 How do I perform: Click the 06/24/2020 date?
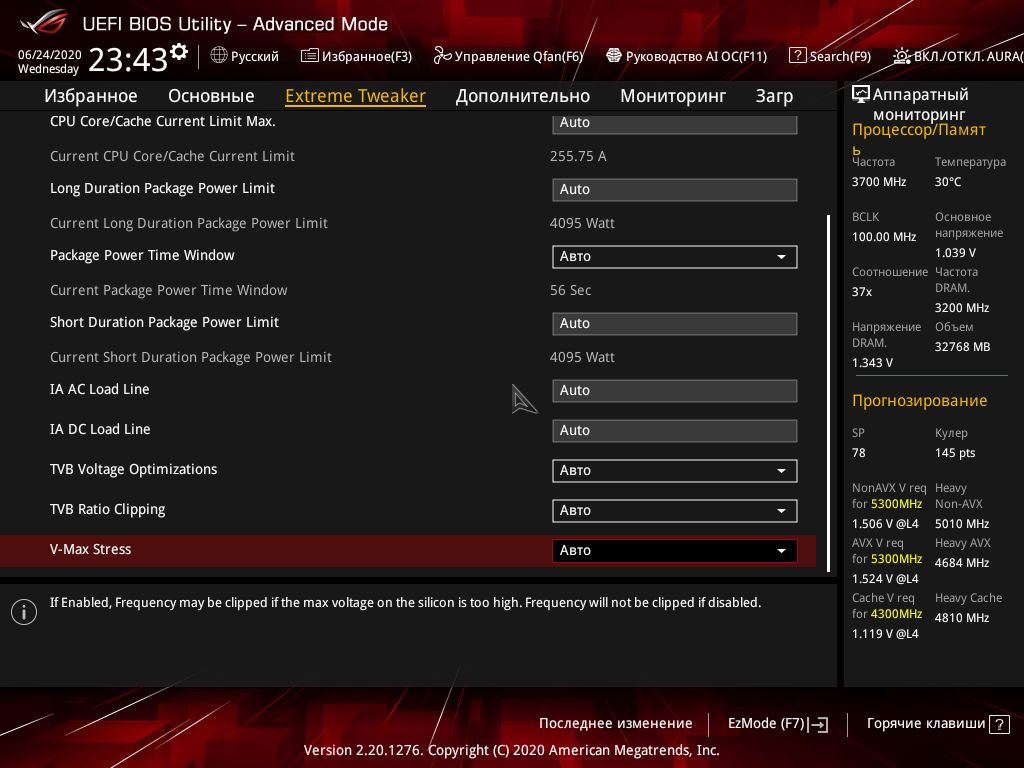[x=50, y=55]
